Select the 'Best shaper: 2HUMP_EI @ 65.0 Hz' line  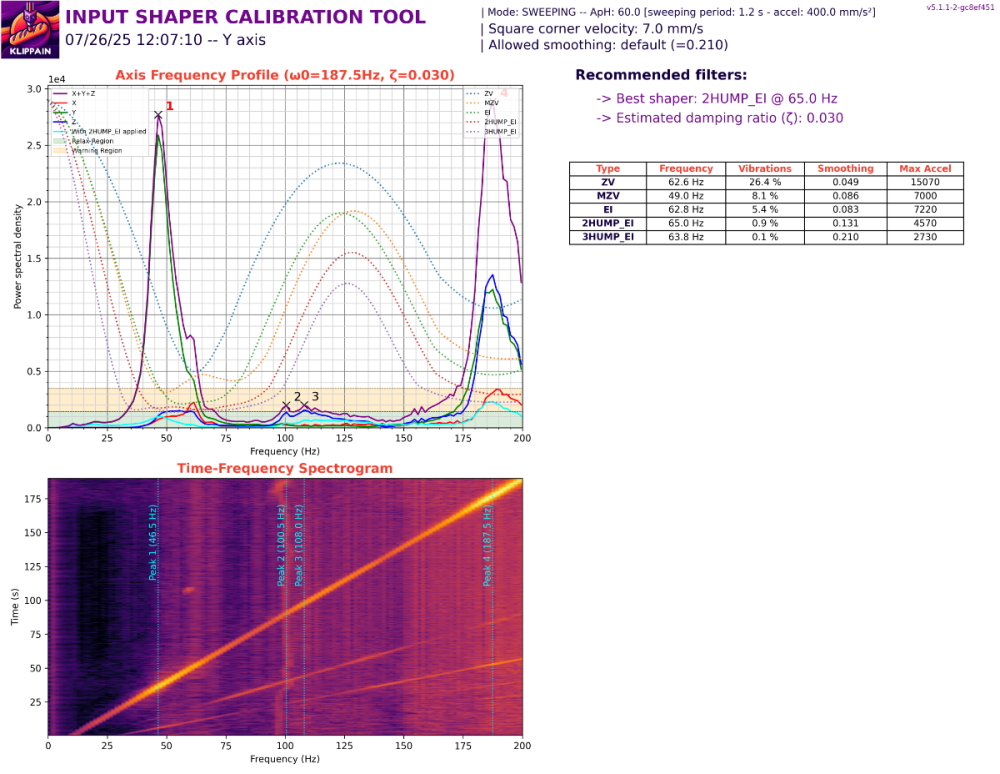(x=717, y=98)
